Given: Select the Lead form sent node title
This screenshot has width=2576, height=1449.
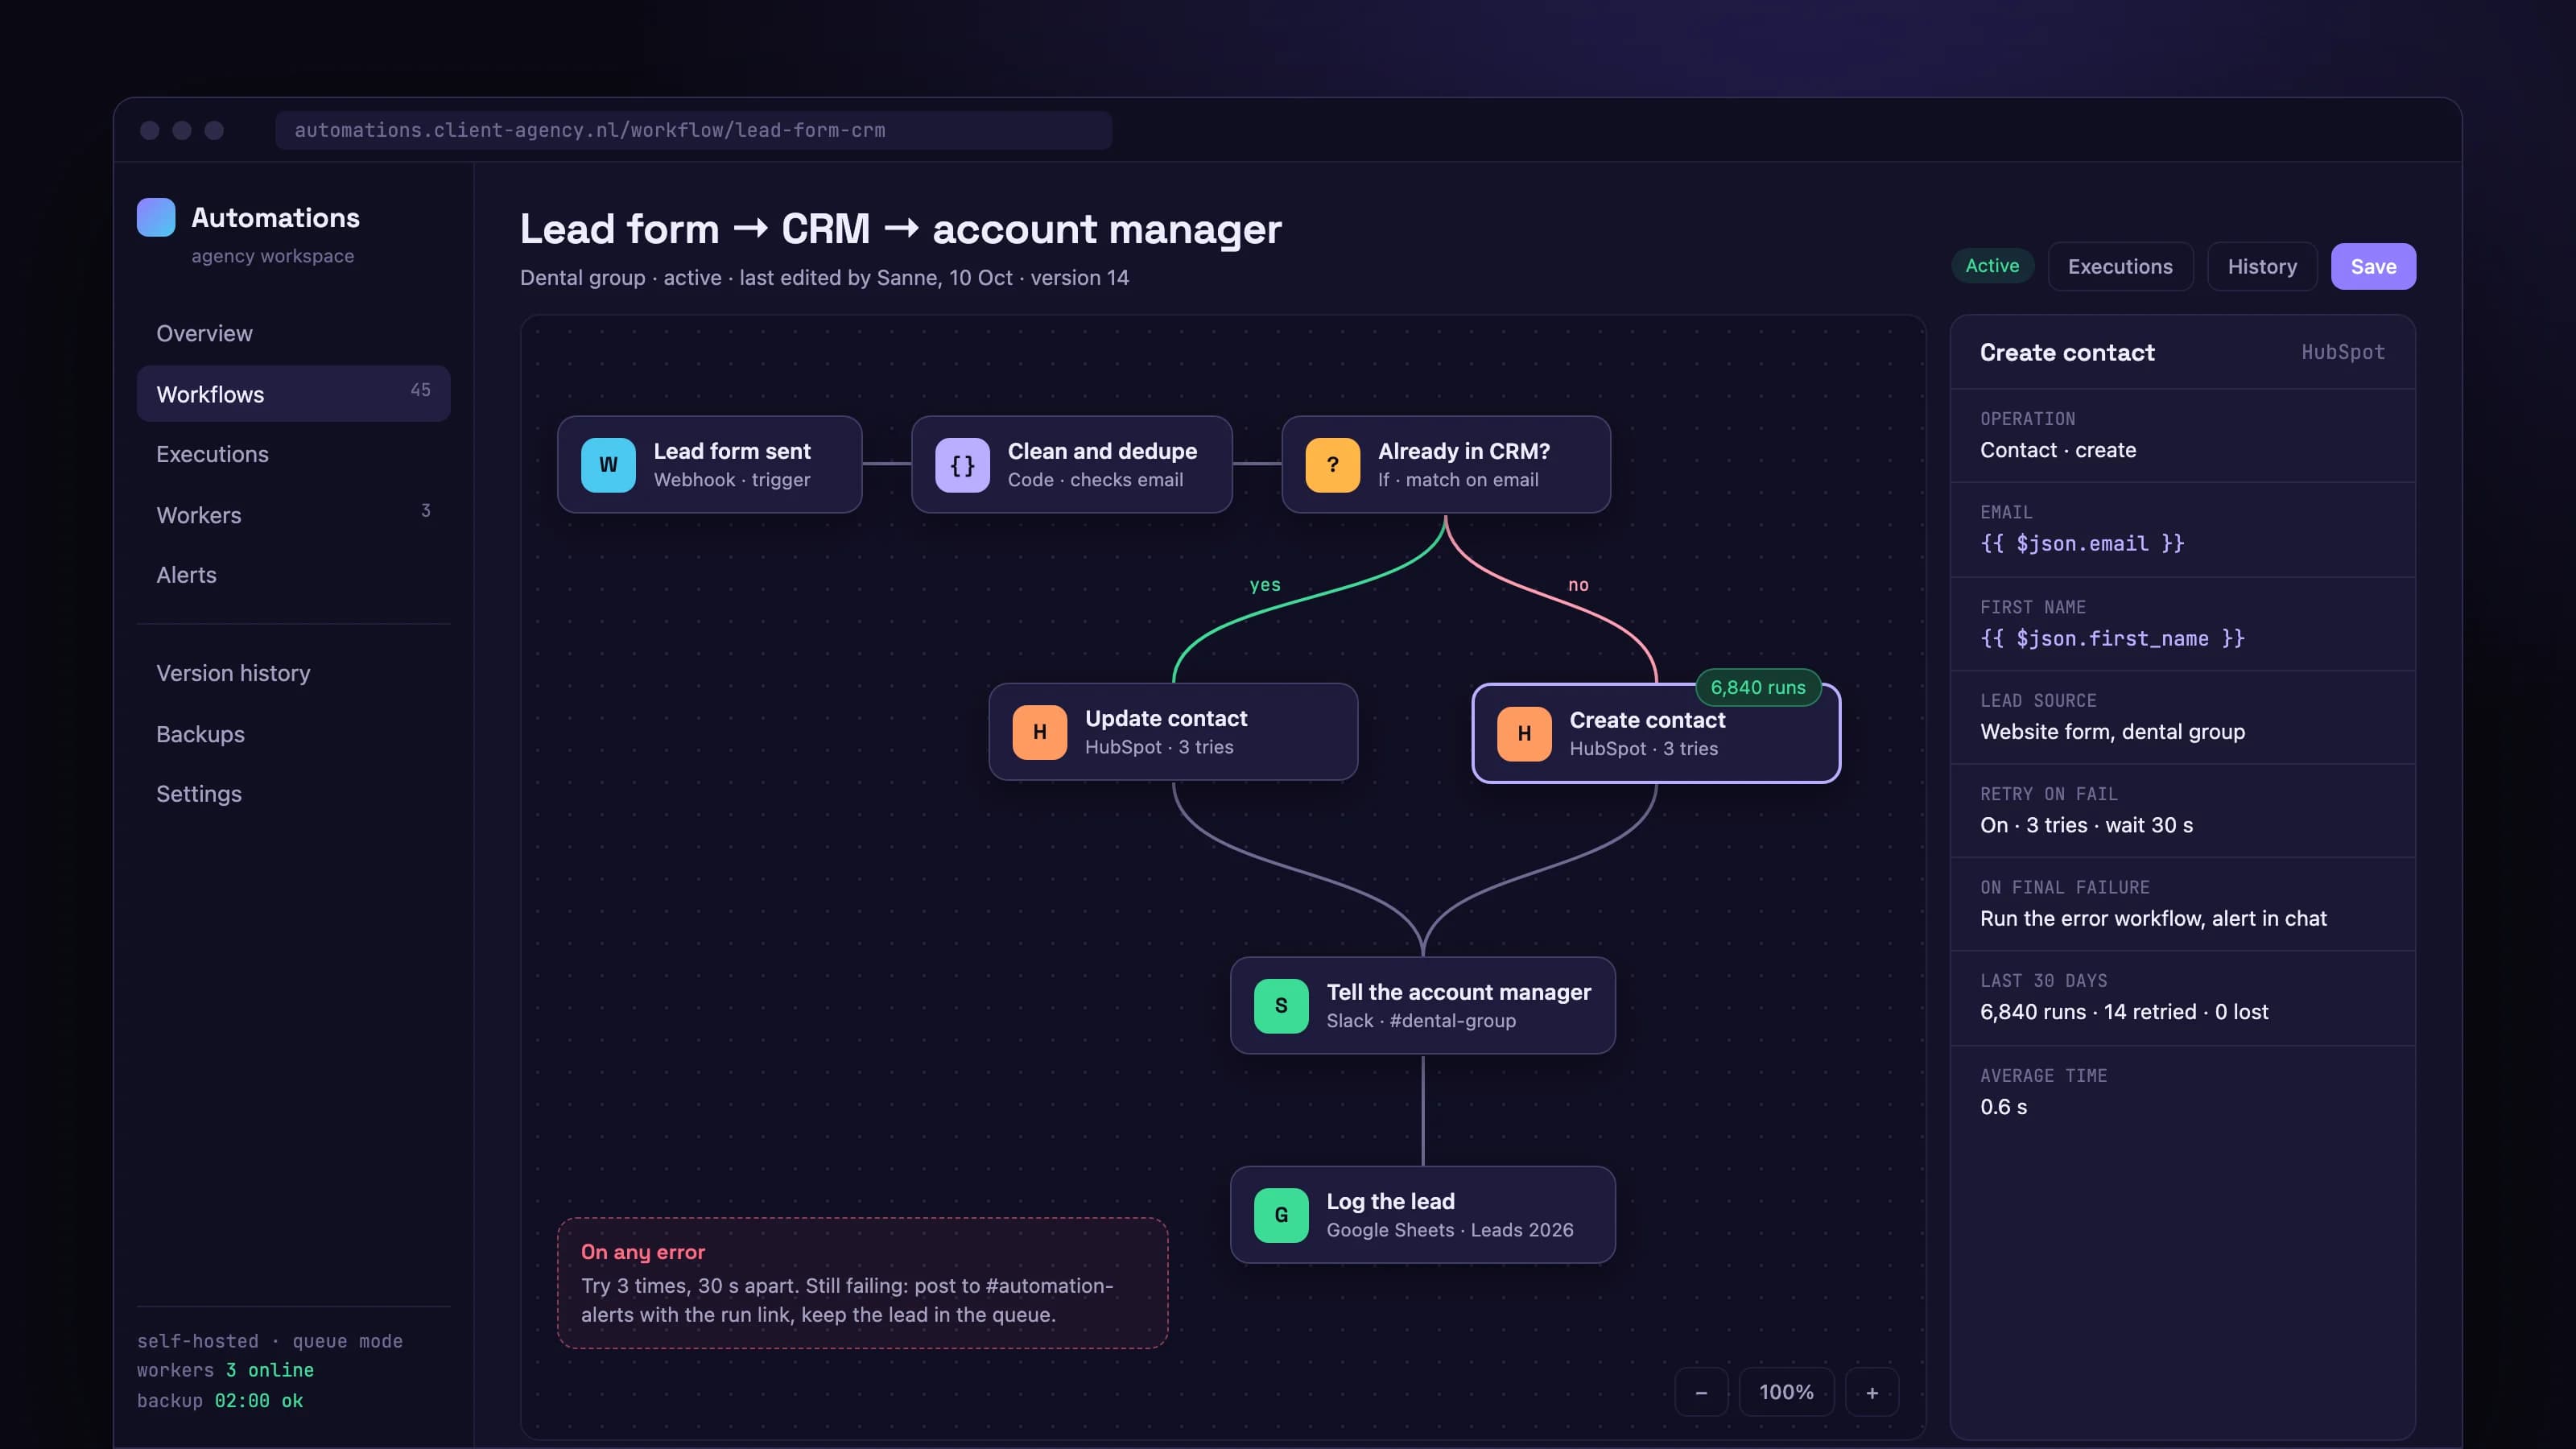Looking at the screenshot, I should [732, 451].
